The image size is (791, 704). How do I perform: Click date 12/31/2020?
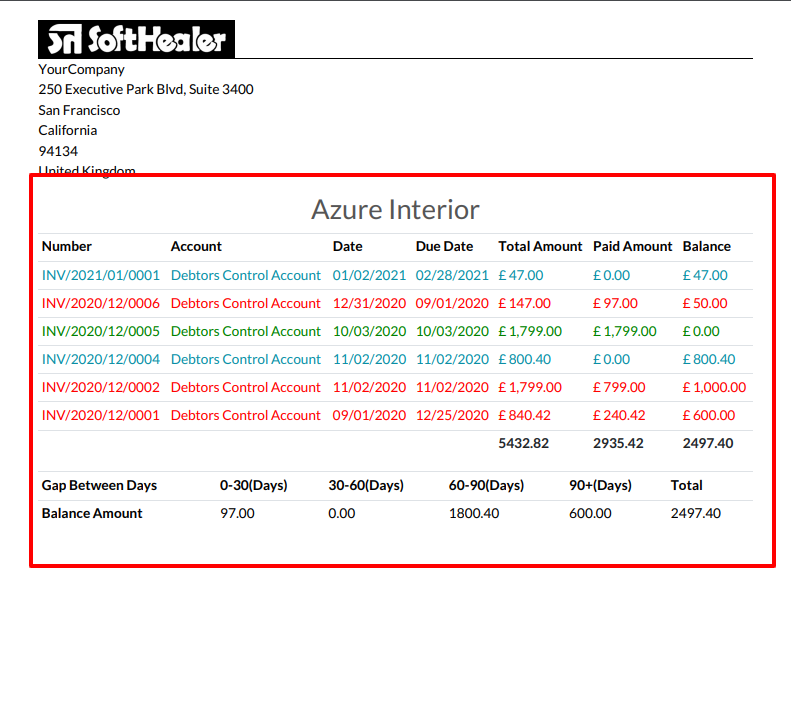point(369,303)
